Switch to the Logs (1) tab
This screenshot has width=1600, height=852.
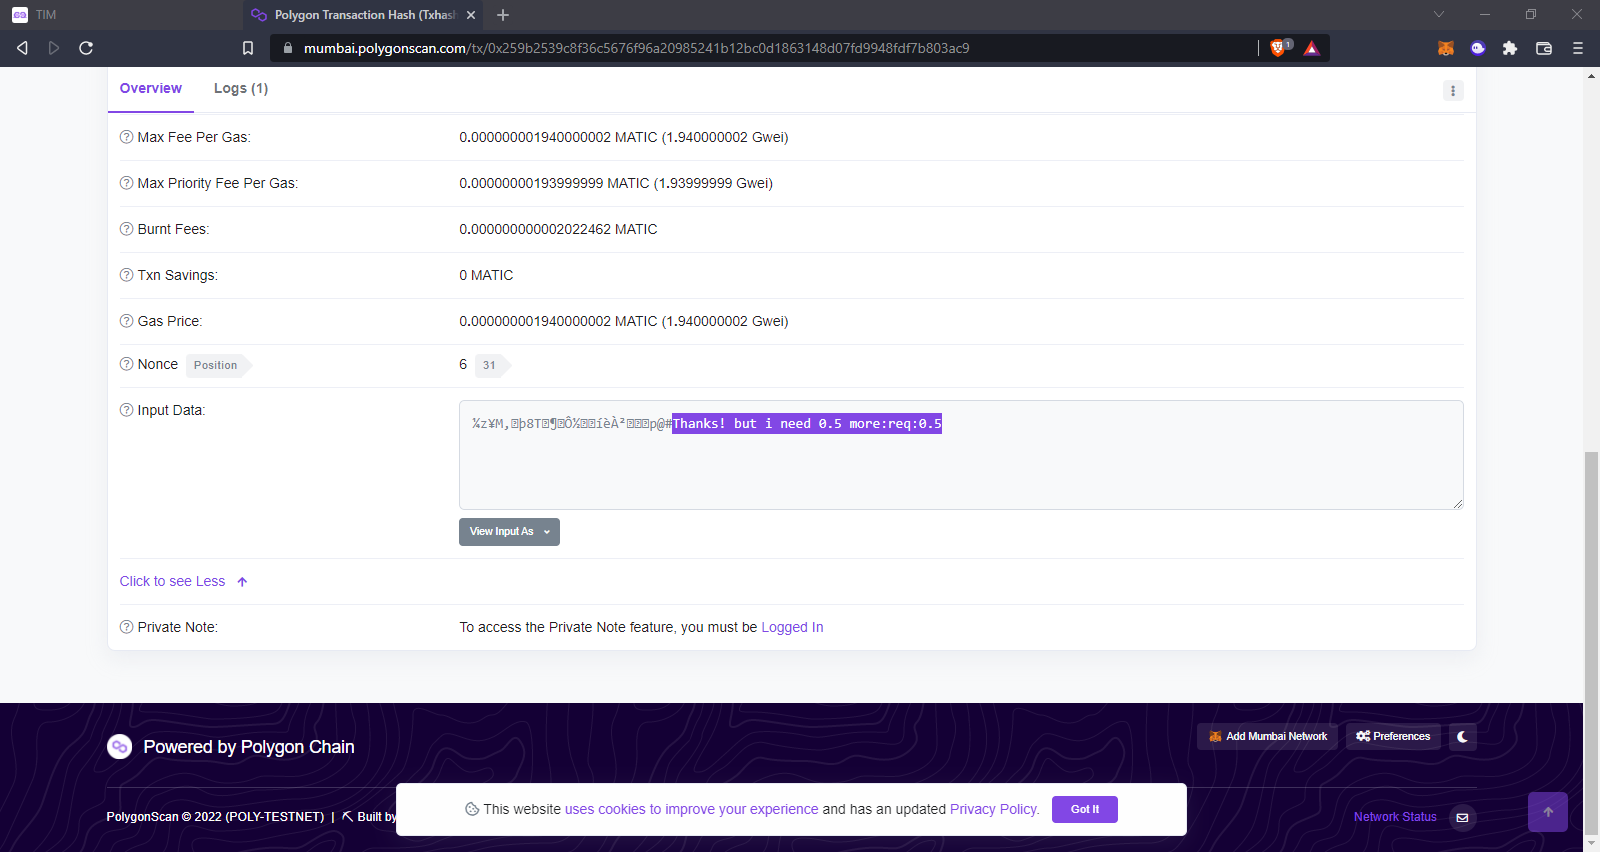(x=241, y=88)
